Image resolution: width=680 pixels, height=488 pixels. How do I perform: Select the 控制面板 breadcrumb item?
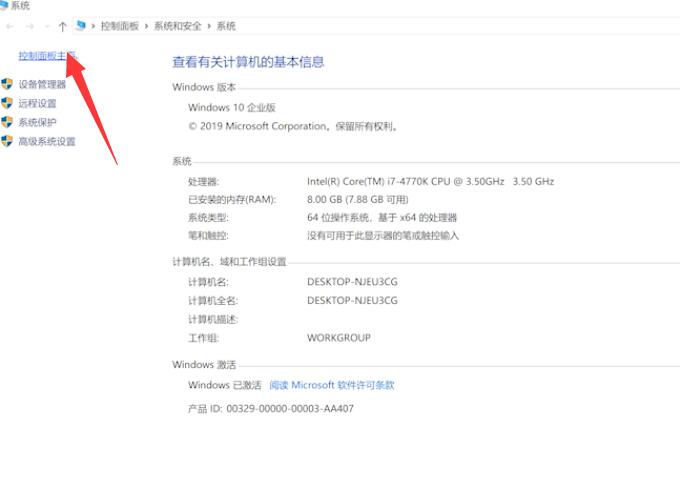[x=119, y=26]
